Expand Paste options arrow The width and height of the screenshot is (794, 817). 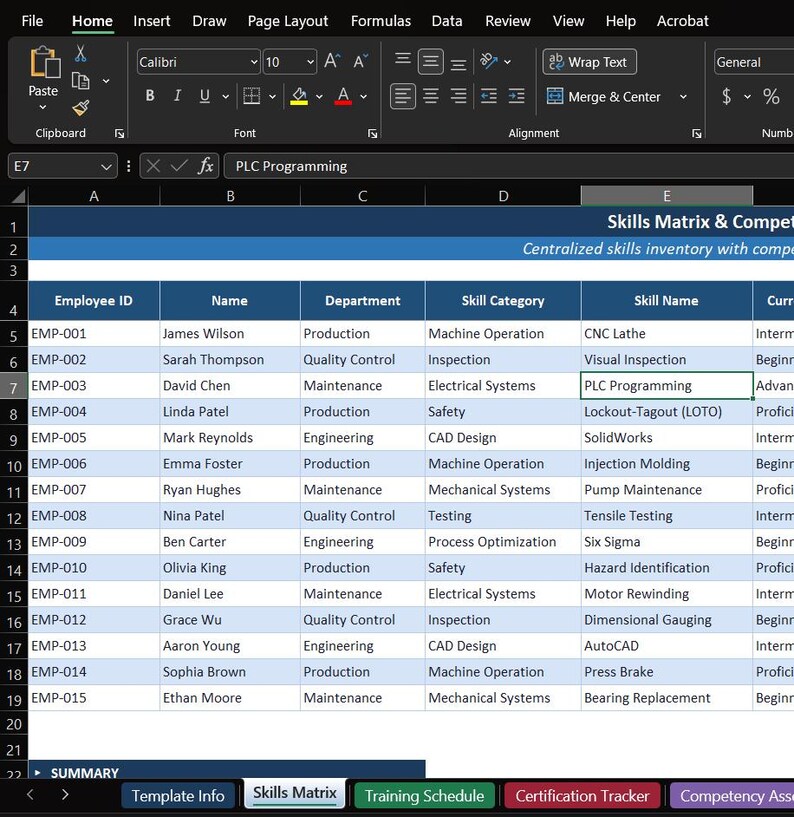click(43, 107)
